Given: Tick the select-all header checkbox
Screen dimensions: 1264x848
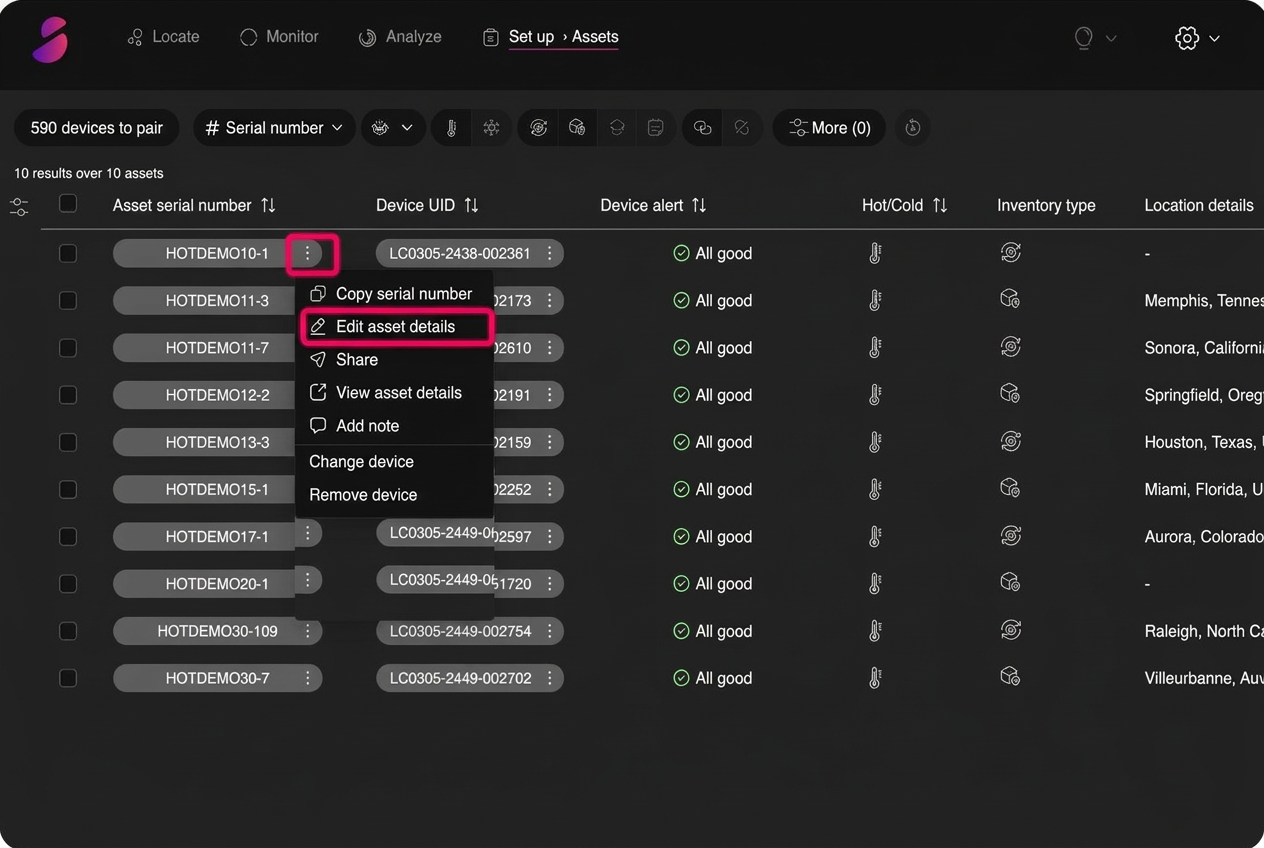Looking at the screenshot, I should 68,204.
